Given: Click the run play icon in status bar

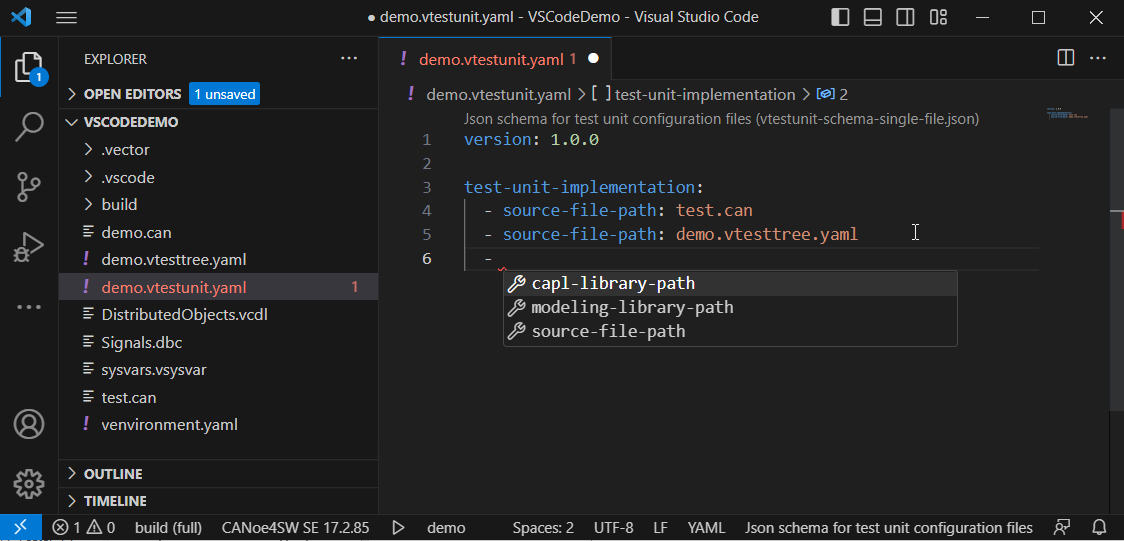Looking at the screenshot, I should [399, 527].
